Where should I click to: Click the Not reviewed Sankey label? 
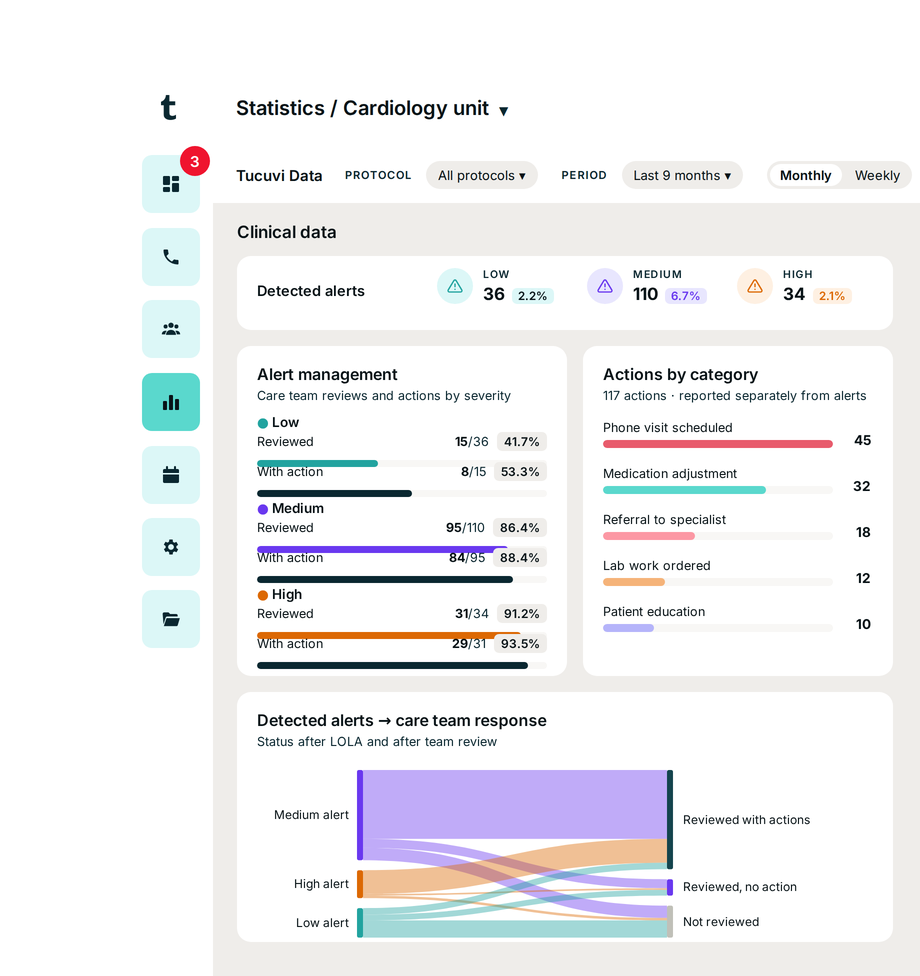coord(721,922)
